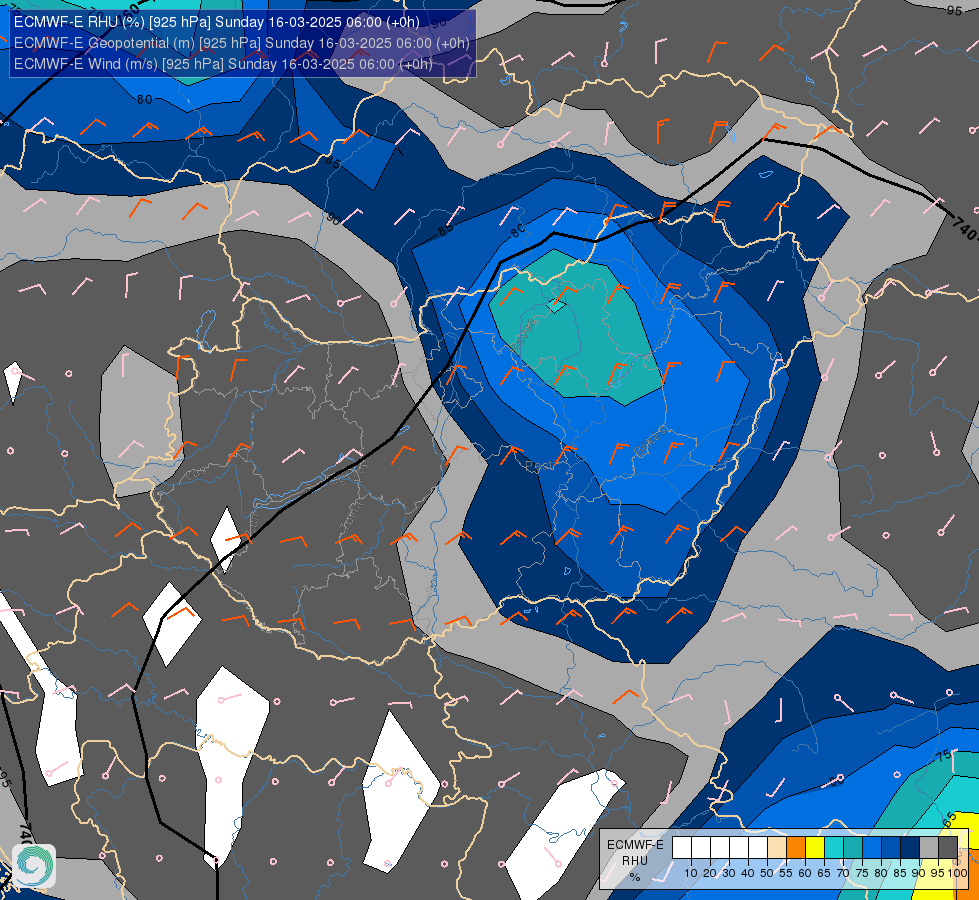The width and height of the screenshot is (979, 900).
Task: Select the ECMWF-E Wind (m/s) layer title
Action: click(x=223, y=64)
